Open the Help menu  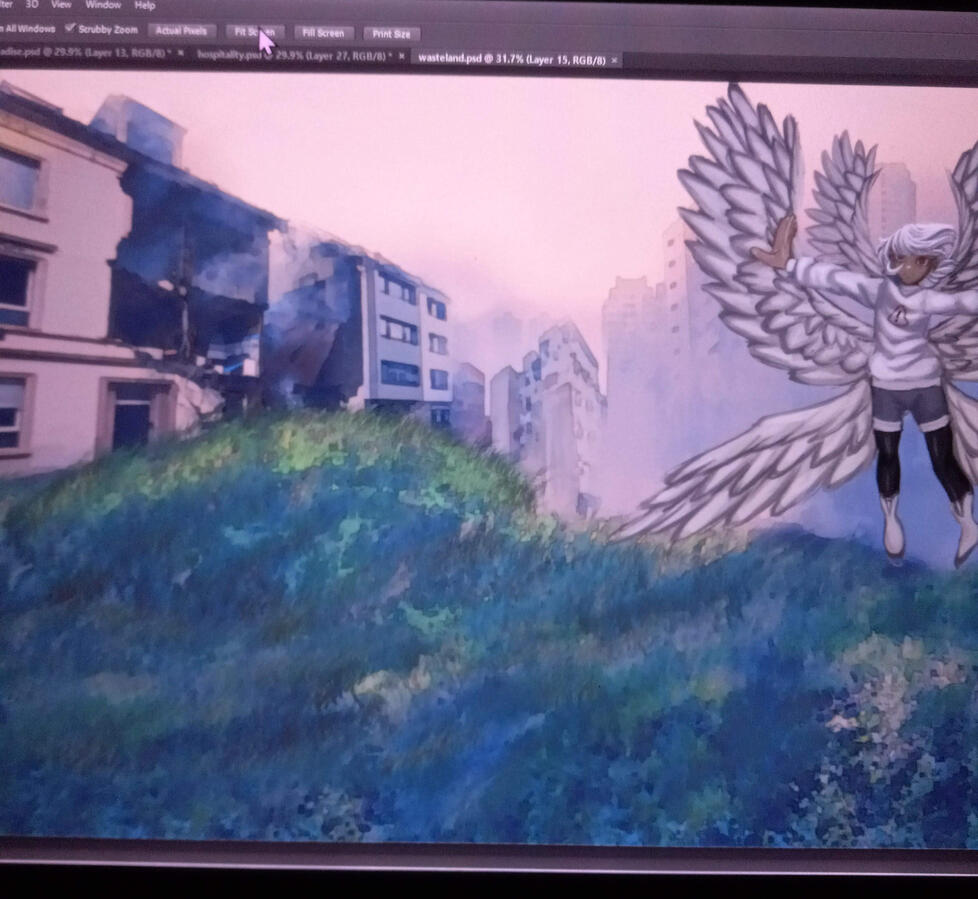[x=145, y=6]
